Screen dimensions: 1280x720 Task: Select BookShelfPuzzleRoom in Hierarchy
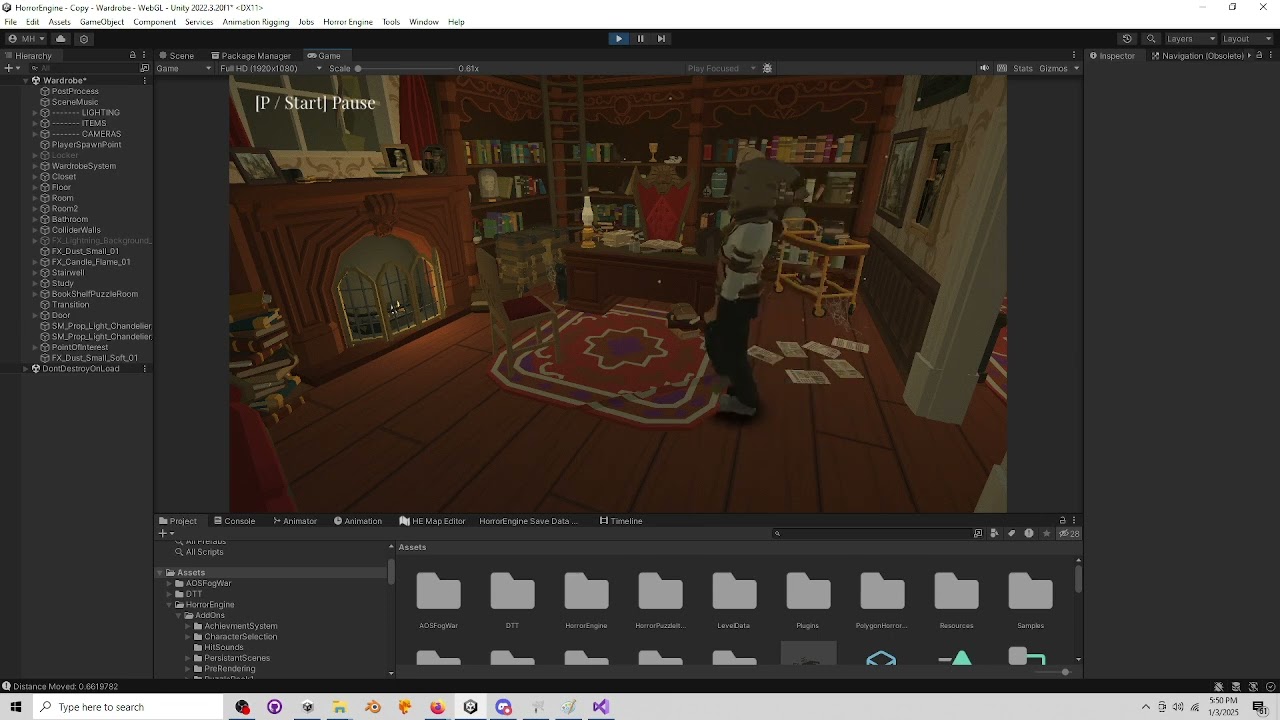pos(94,294)
